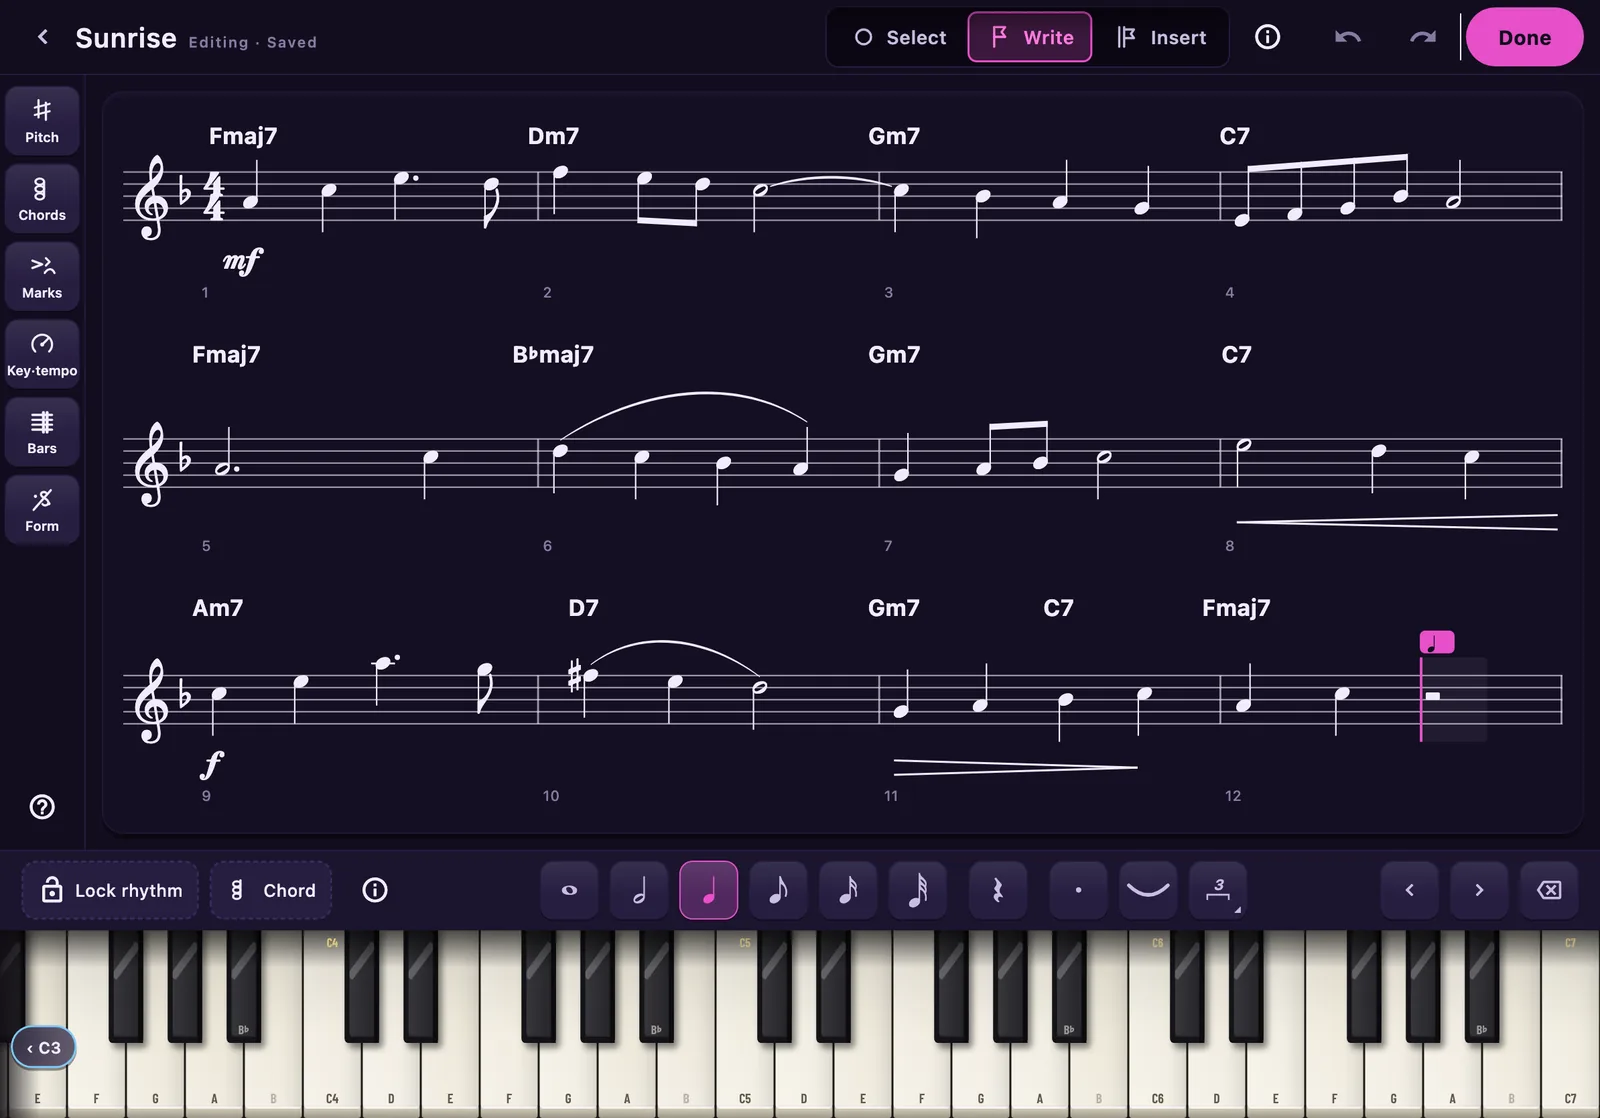The image size is (1600, 1118).
Task: Open the Marks tool panel
Action: [42, 277]
